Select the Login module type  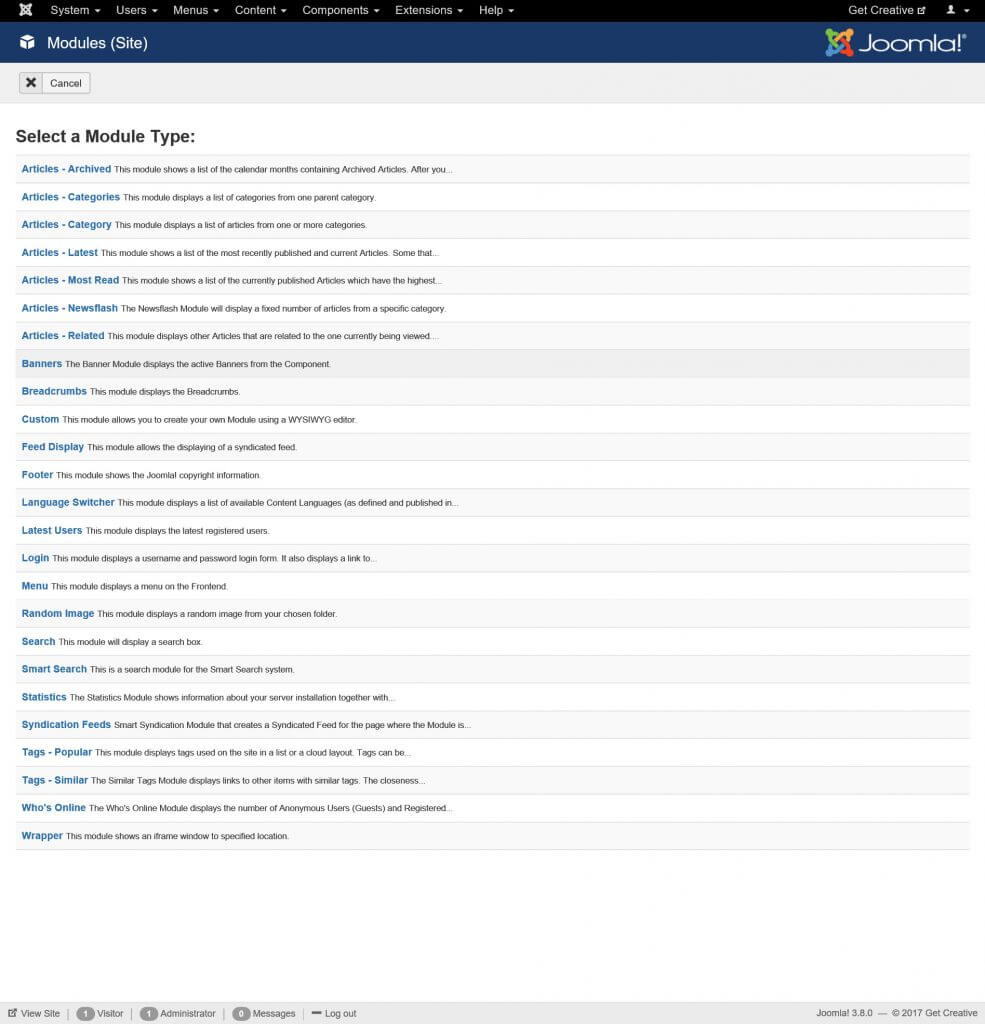(34, 557)
